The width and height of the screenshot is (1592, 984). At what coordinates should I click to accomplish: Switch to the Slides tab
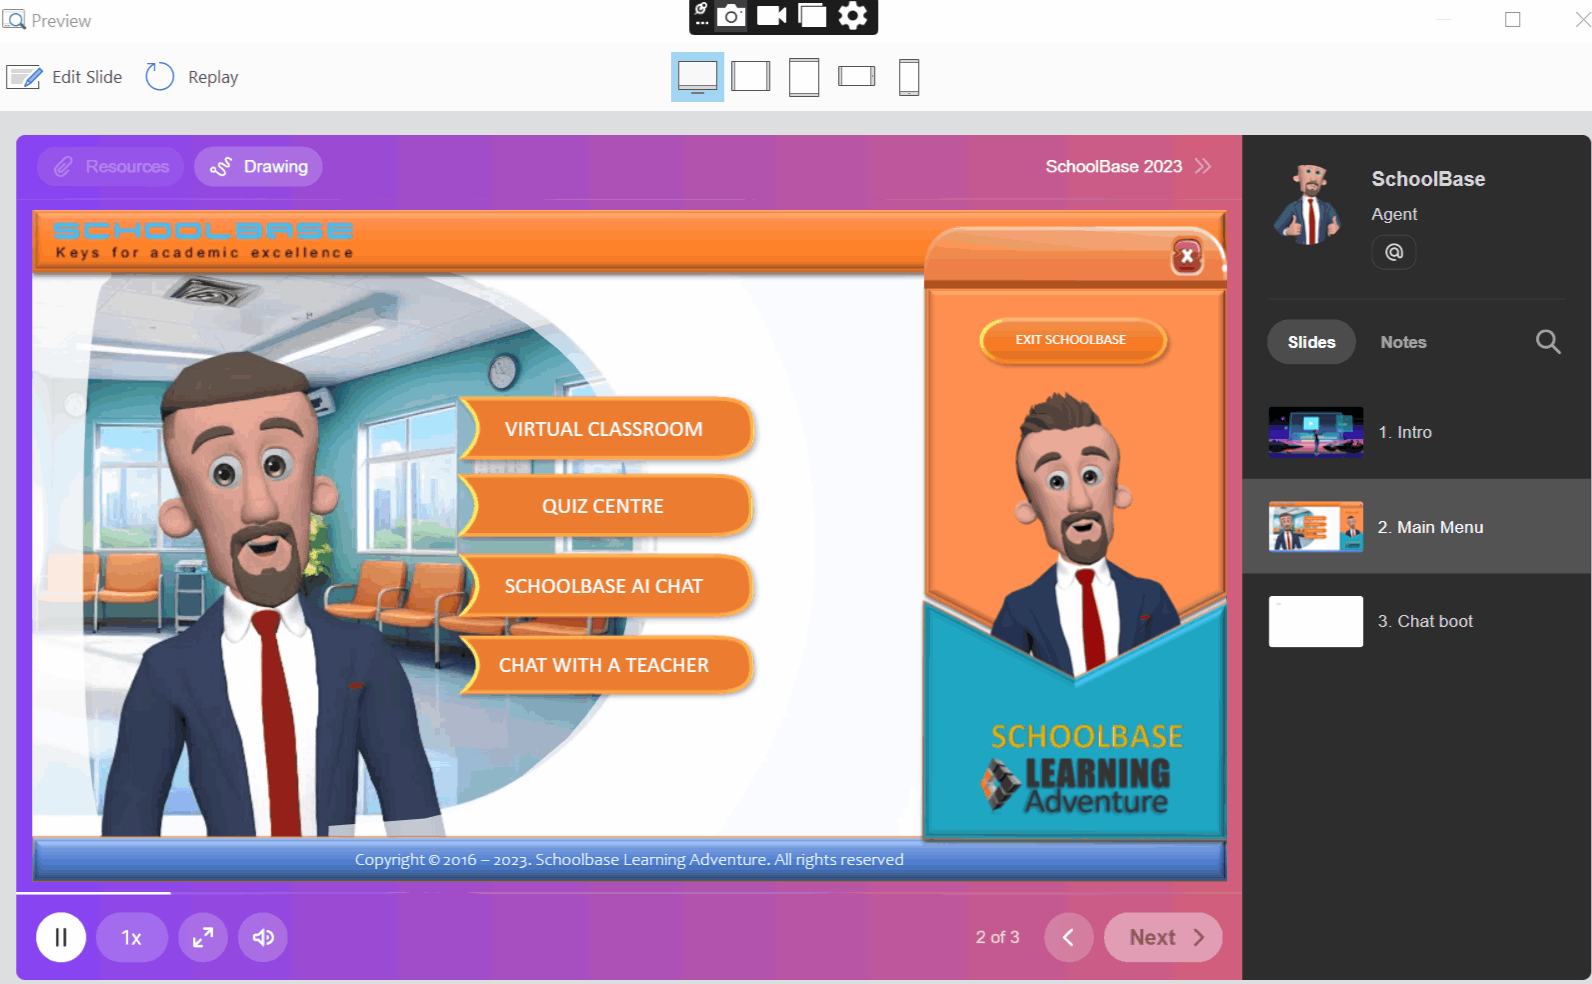[1311, 342]
